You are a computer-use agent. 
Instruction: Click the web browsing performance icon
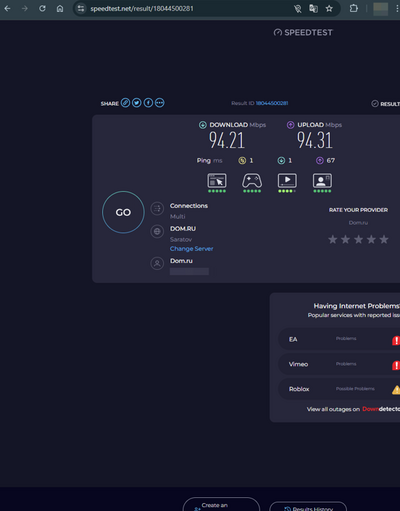217,181
